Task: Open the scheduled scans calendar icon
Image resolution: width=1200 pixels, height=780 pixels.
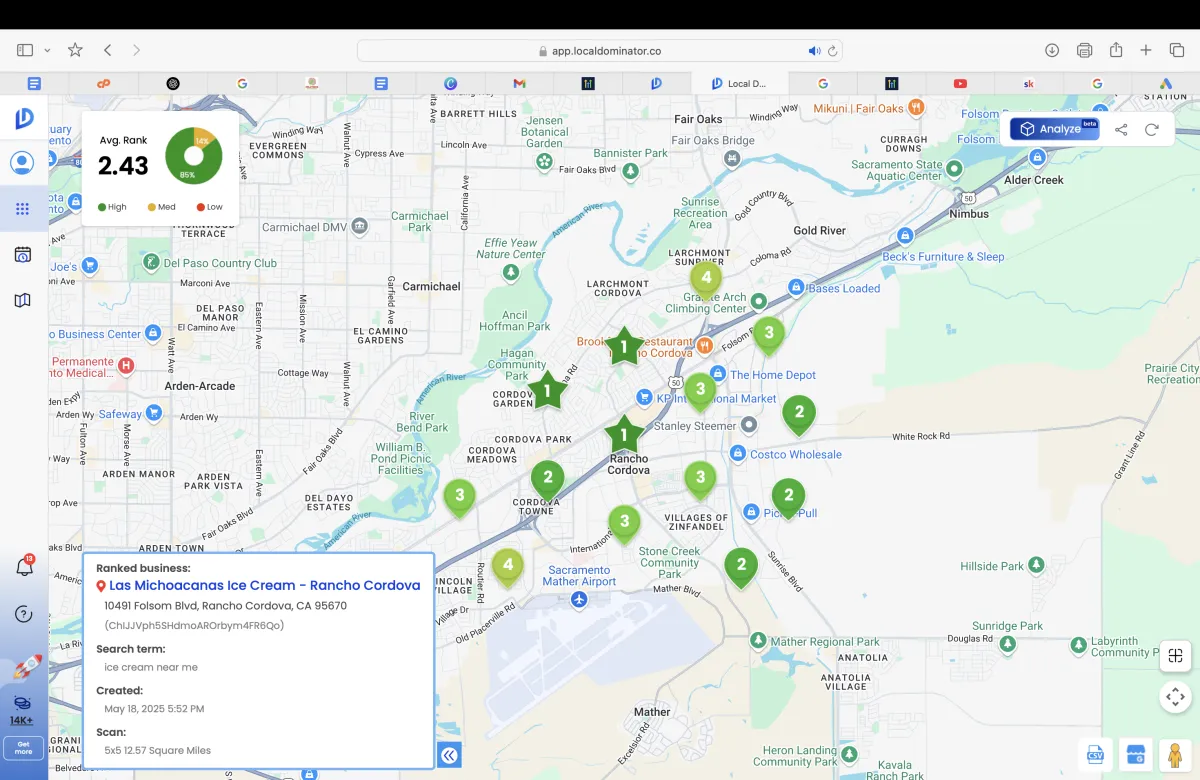Action: (22, 255)
